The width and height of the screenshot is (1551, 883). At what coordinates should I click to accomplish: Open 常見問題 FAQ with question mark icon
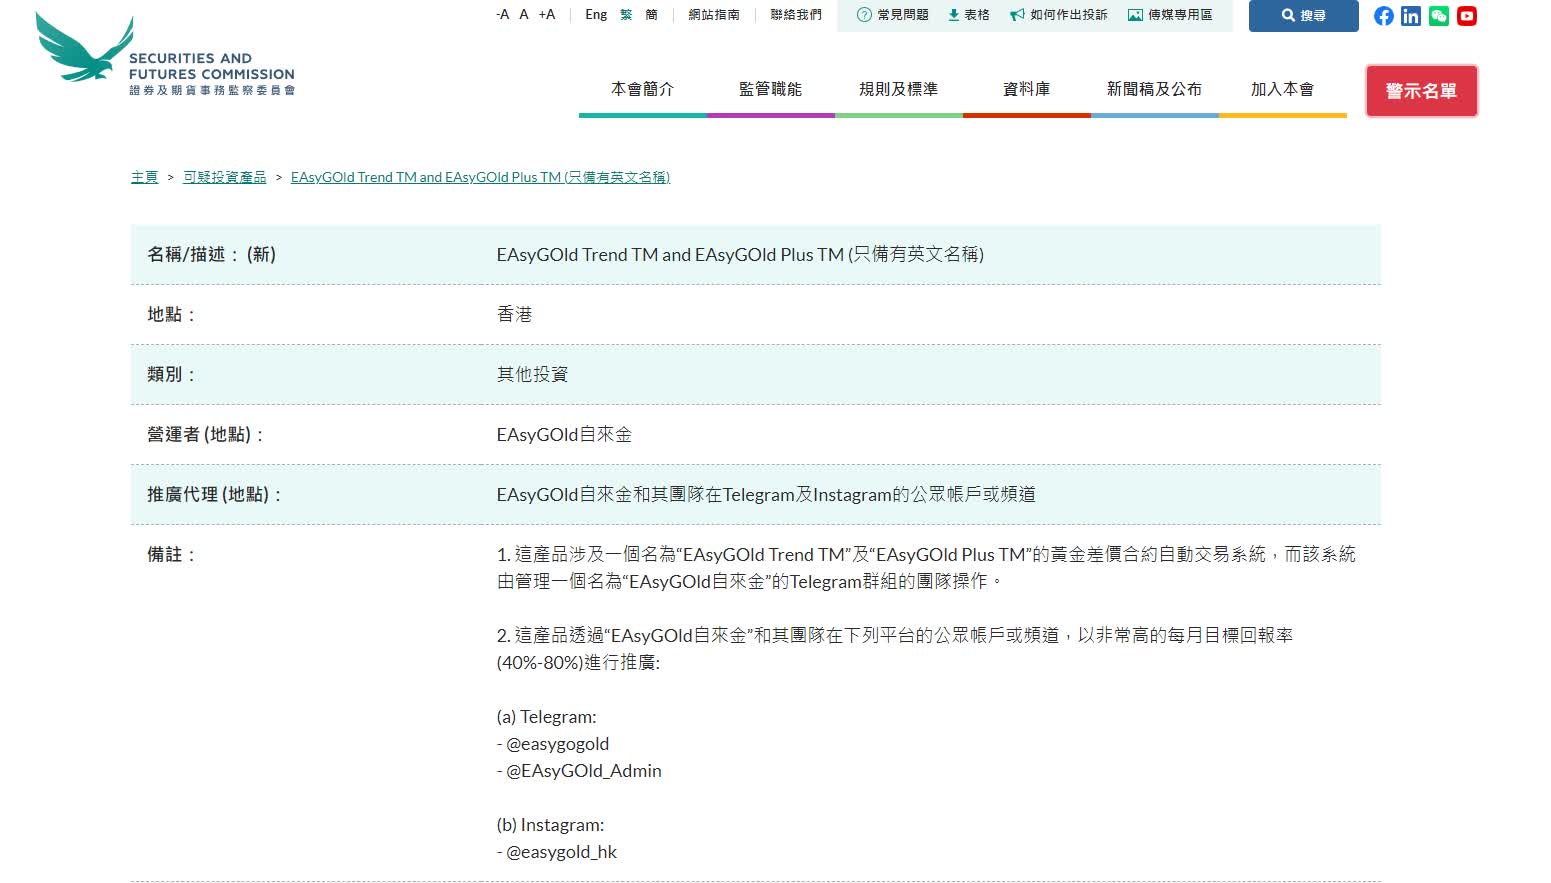tap(893, 15)
